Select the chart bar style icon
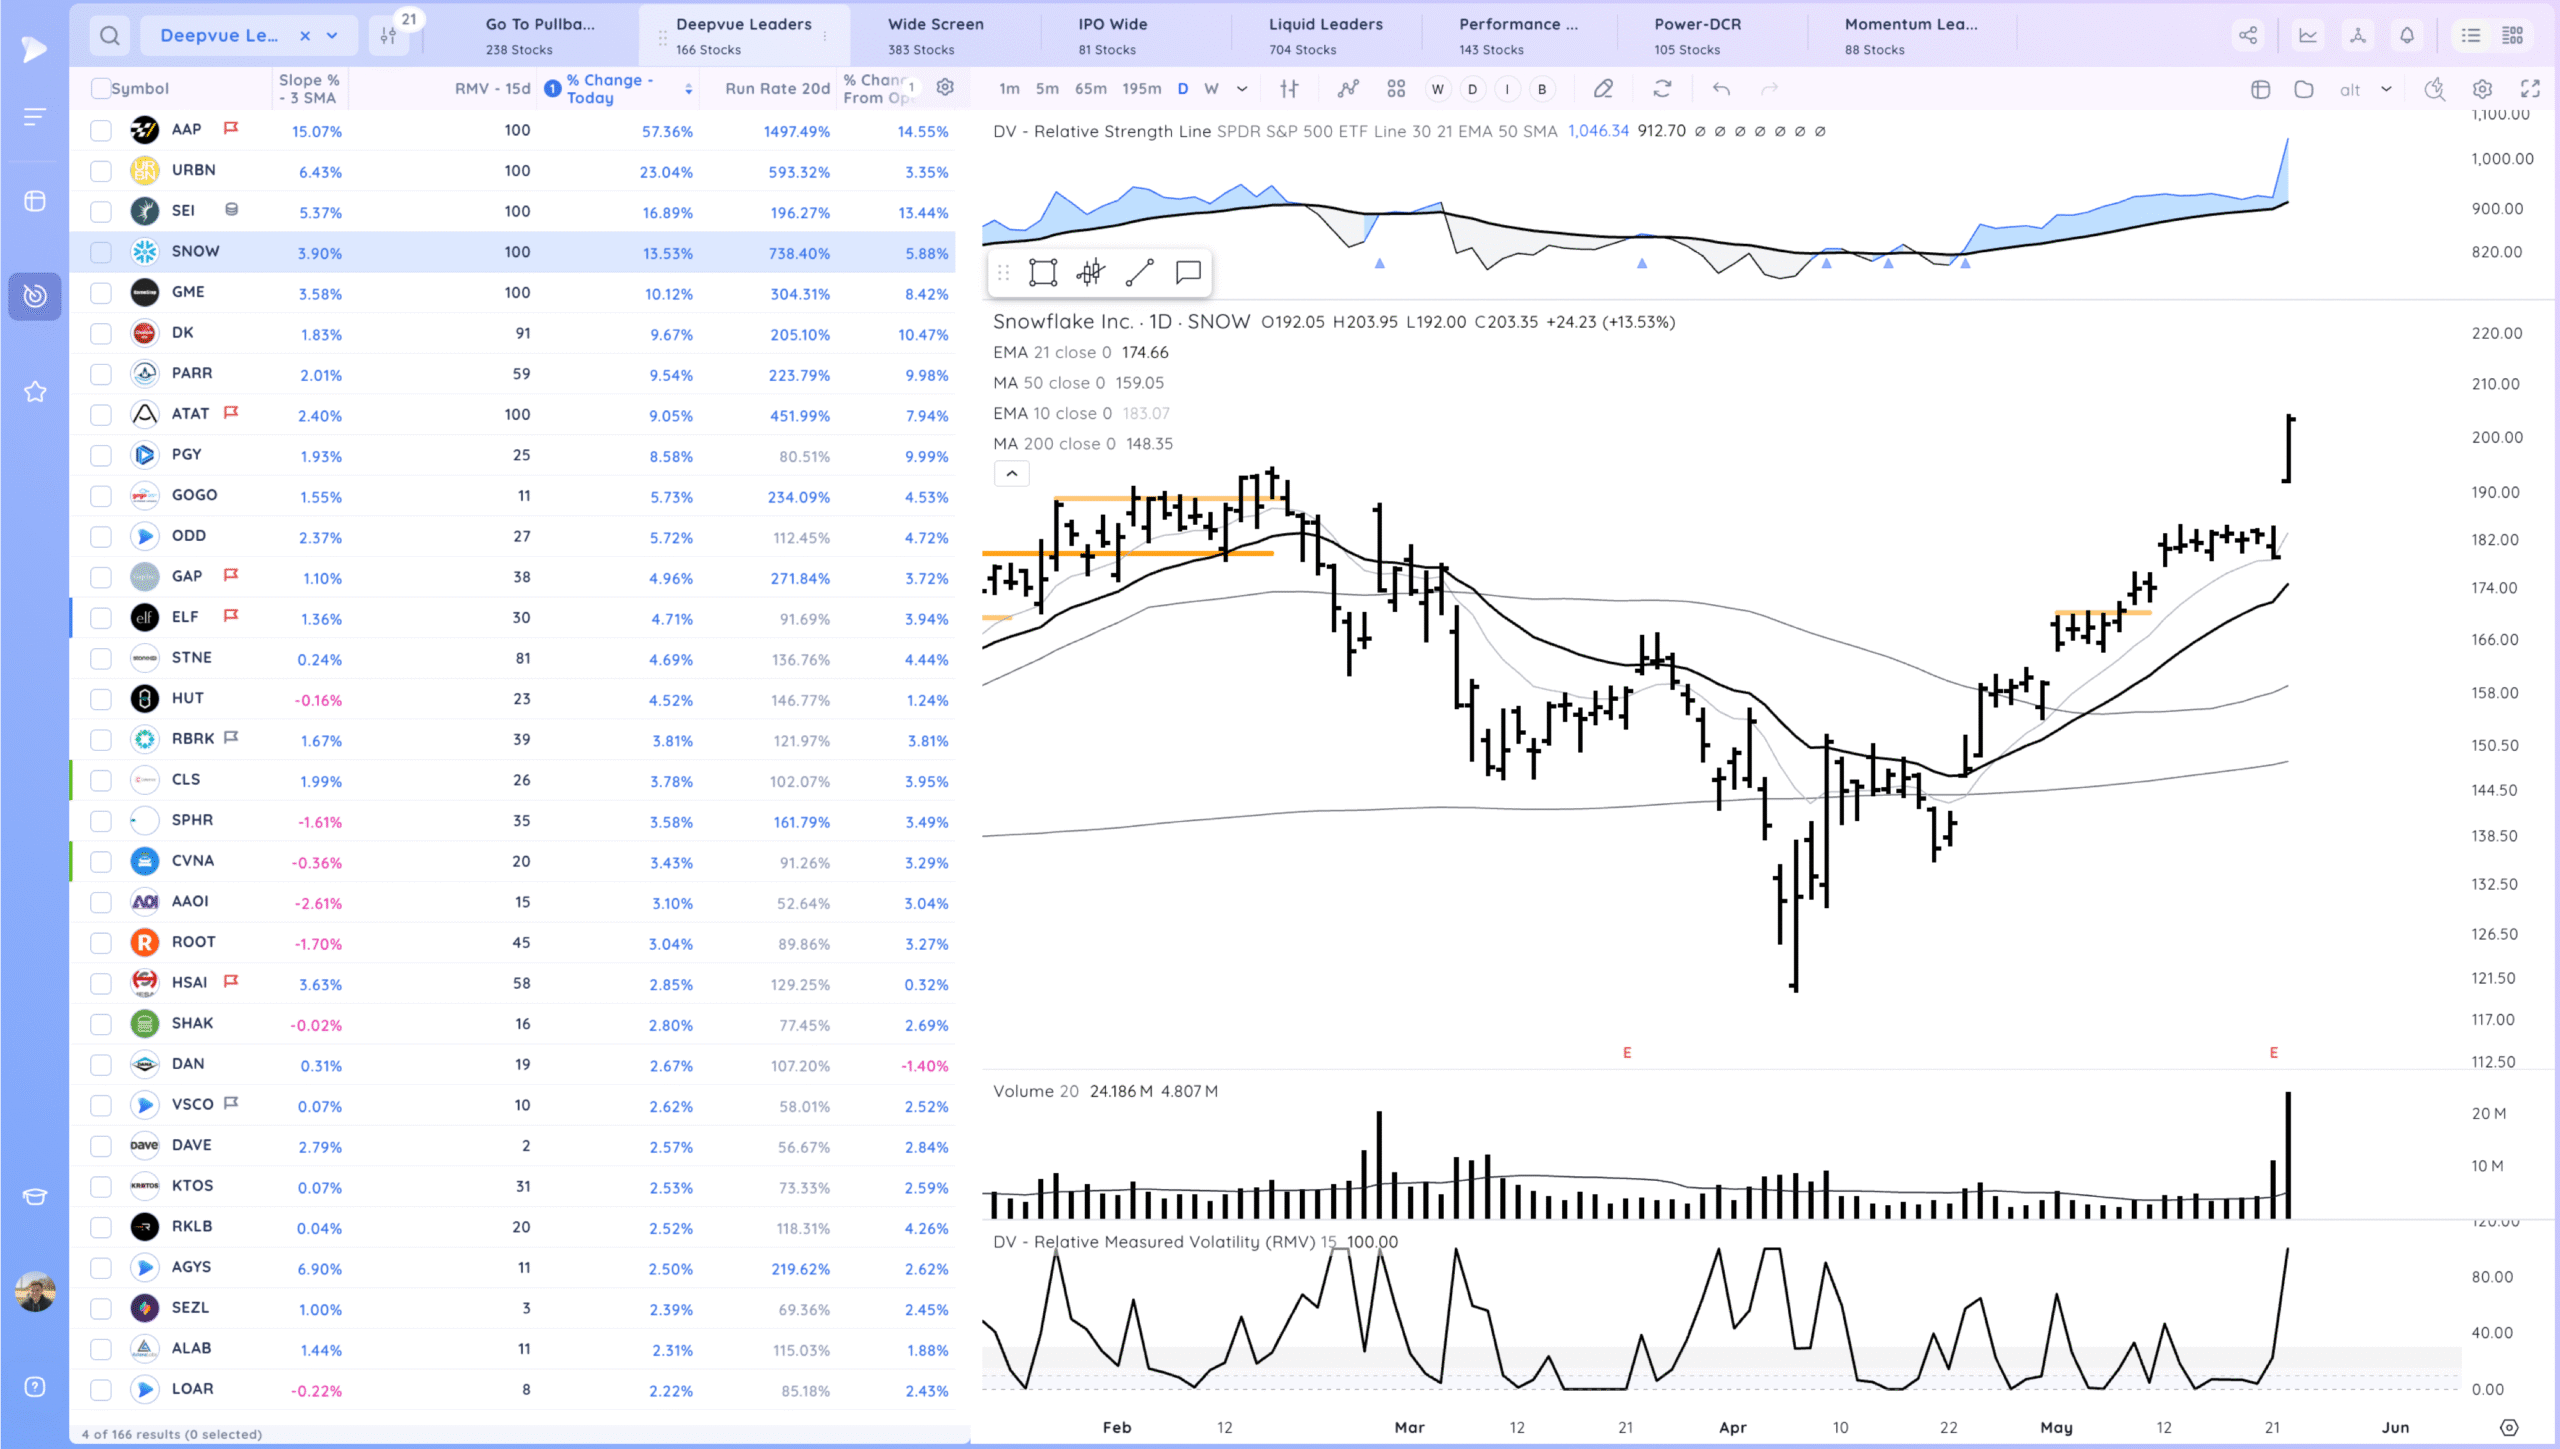This screenshot has height=1449, width=2560. pos(1290,89)
